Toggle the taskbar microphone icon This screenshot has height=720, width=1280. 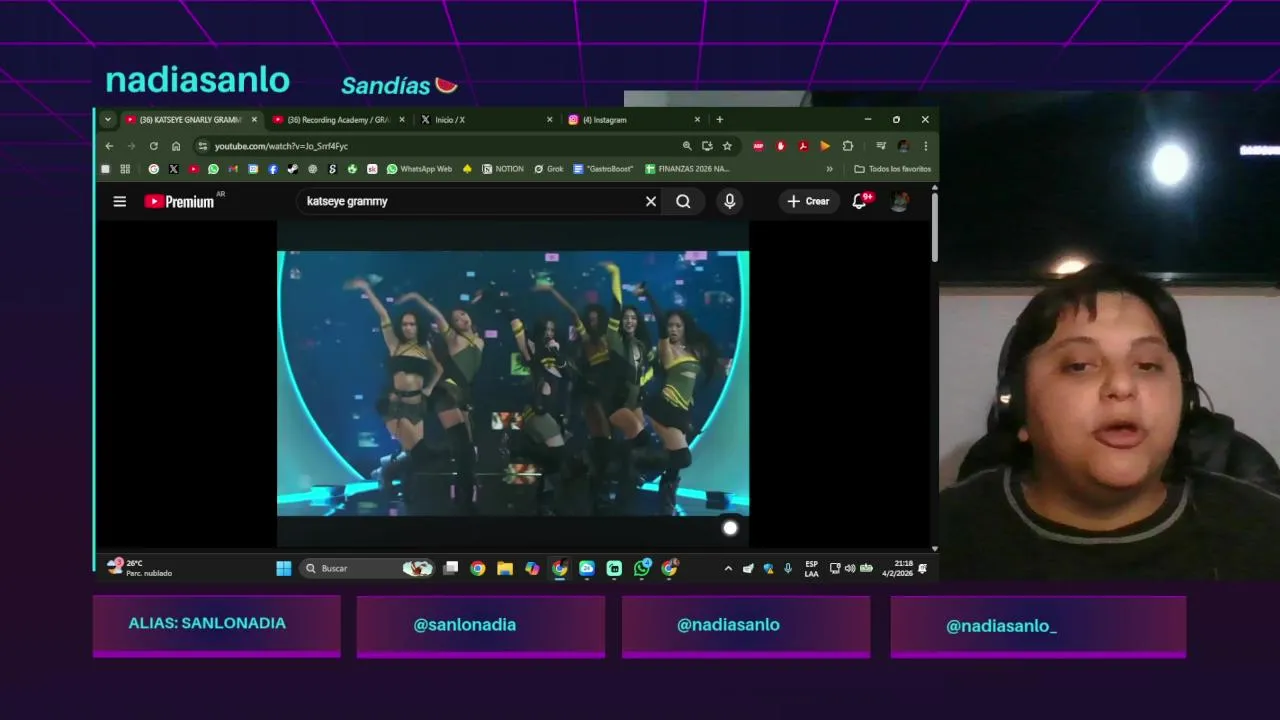click(788, 568)
